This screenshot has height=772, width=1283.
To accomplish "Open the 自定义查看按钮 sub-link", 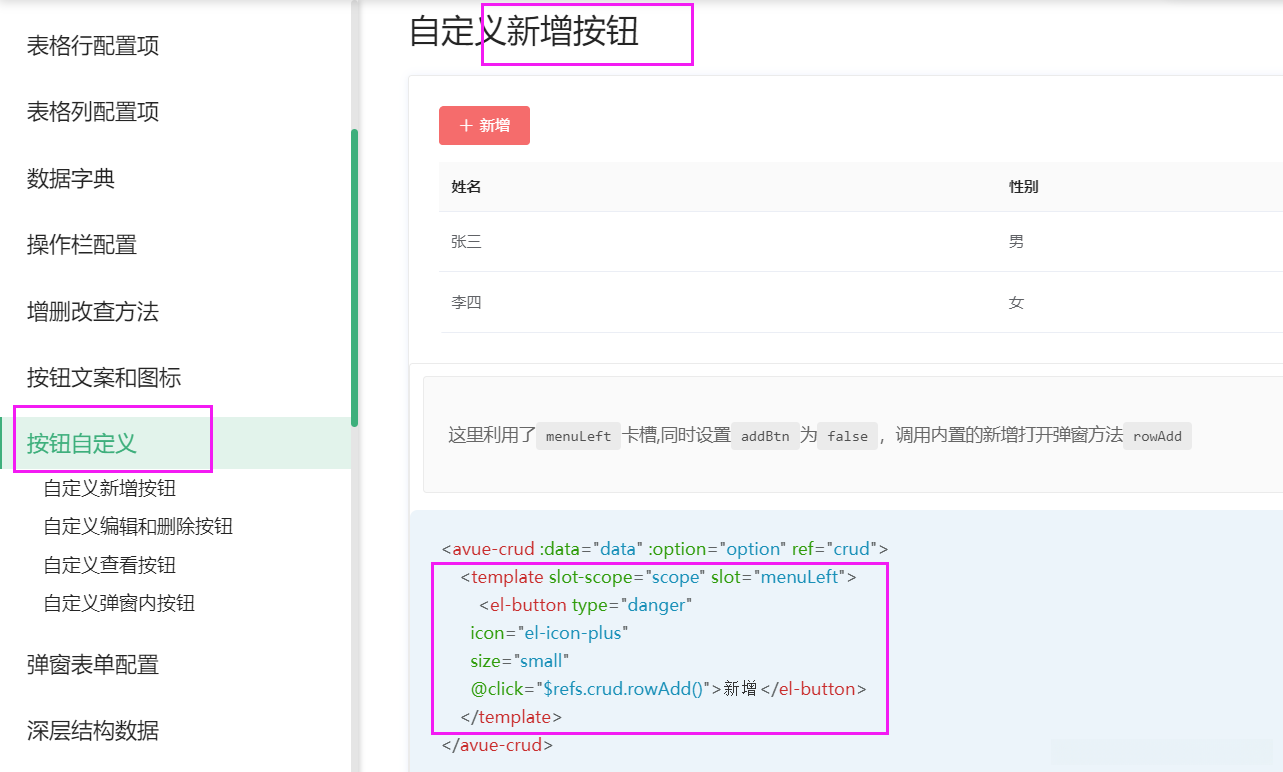I will [110, 565].
